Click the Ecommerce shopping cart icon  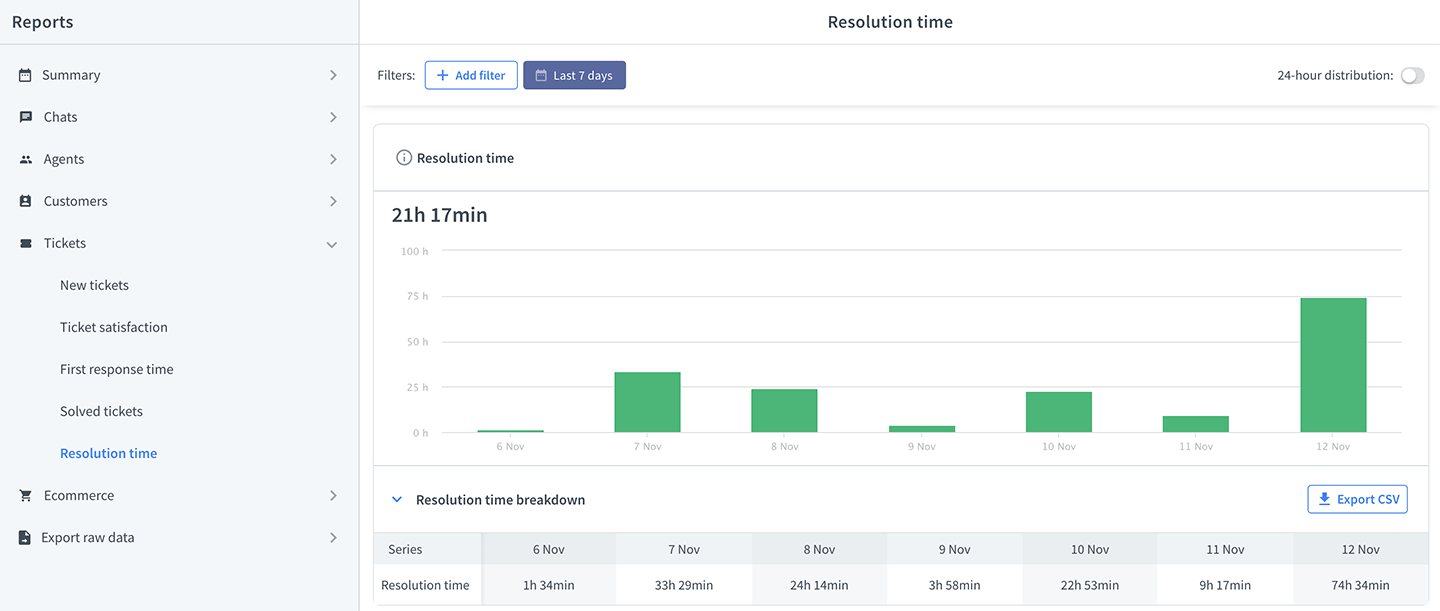coord(26,495)
